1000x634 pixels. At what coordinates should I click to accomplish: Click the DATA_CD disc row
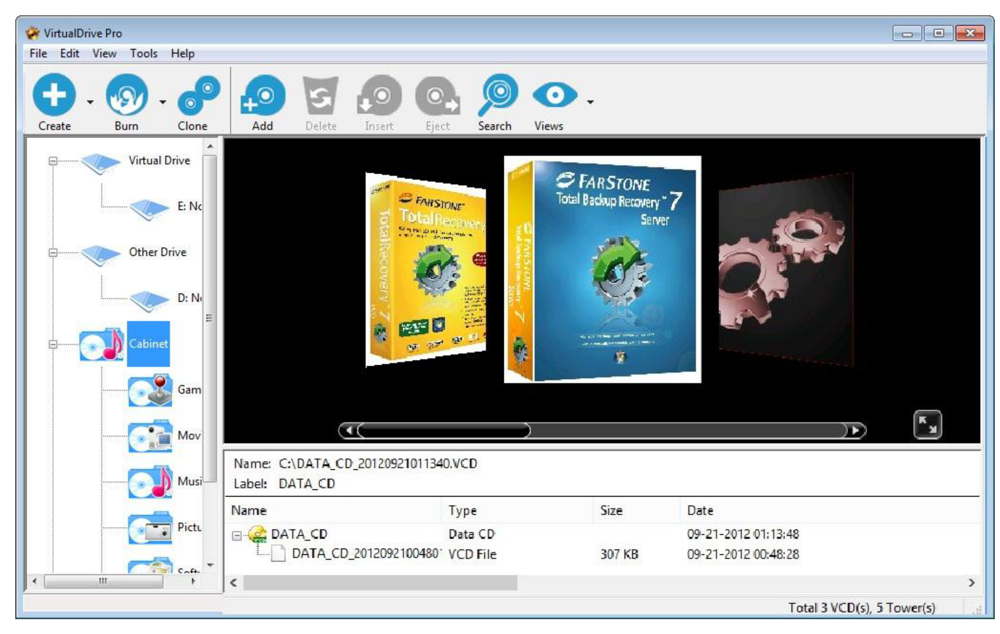603,534
